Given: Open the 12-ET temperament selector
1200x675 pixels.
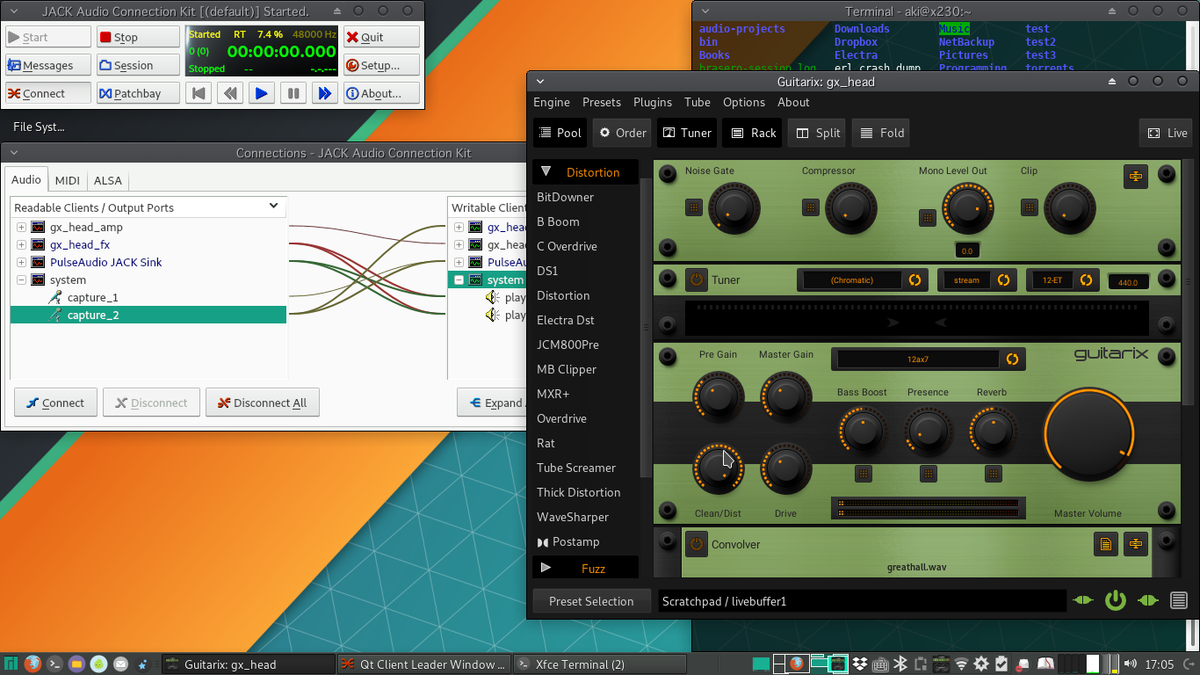Looking at the screenshot, I should pyautogui.click(x=1063, y=280).
